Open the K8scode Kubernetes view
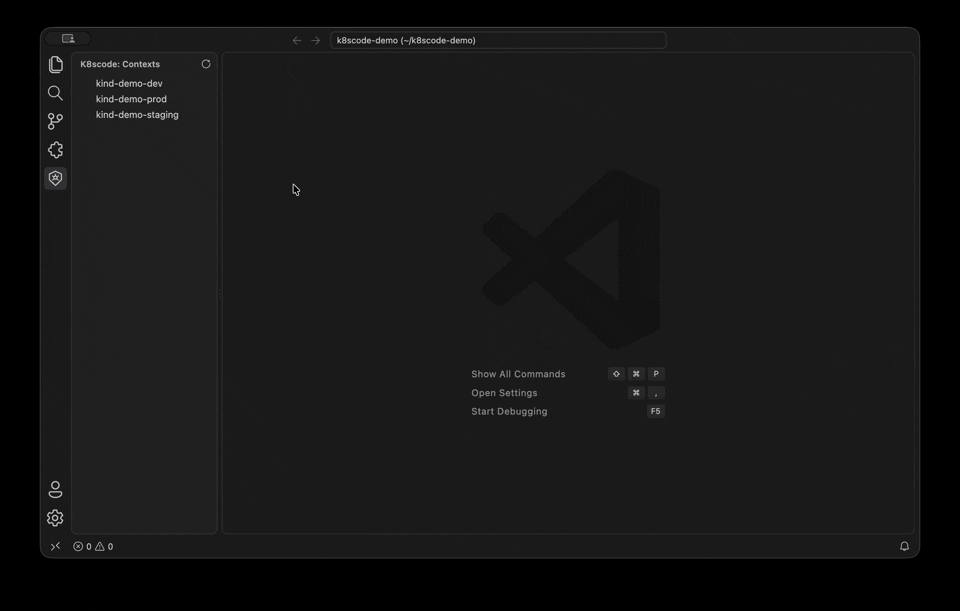 click(x=56, y=178)
